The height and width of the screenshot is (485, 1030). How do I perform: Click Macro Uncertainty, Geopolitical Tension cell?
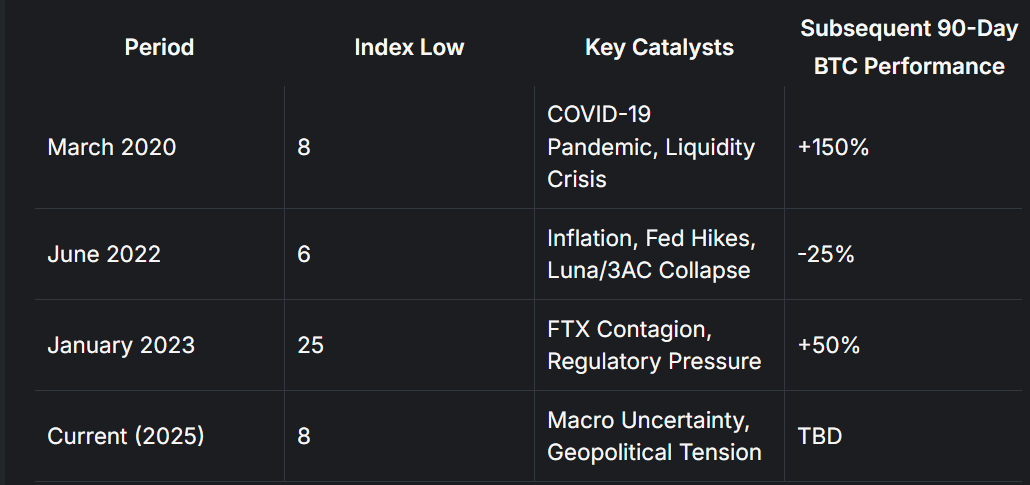click(x=654, y=436)
